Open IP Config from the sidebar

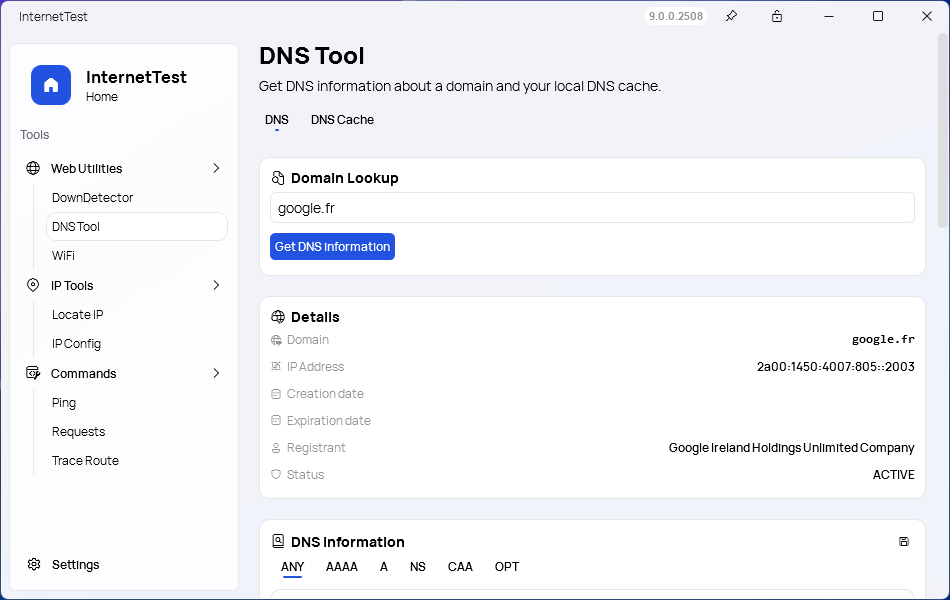(76, 344)
